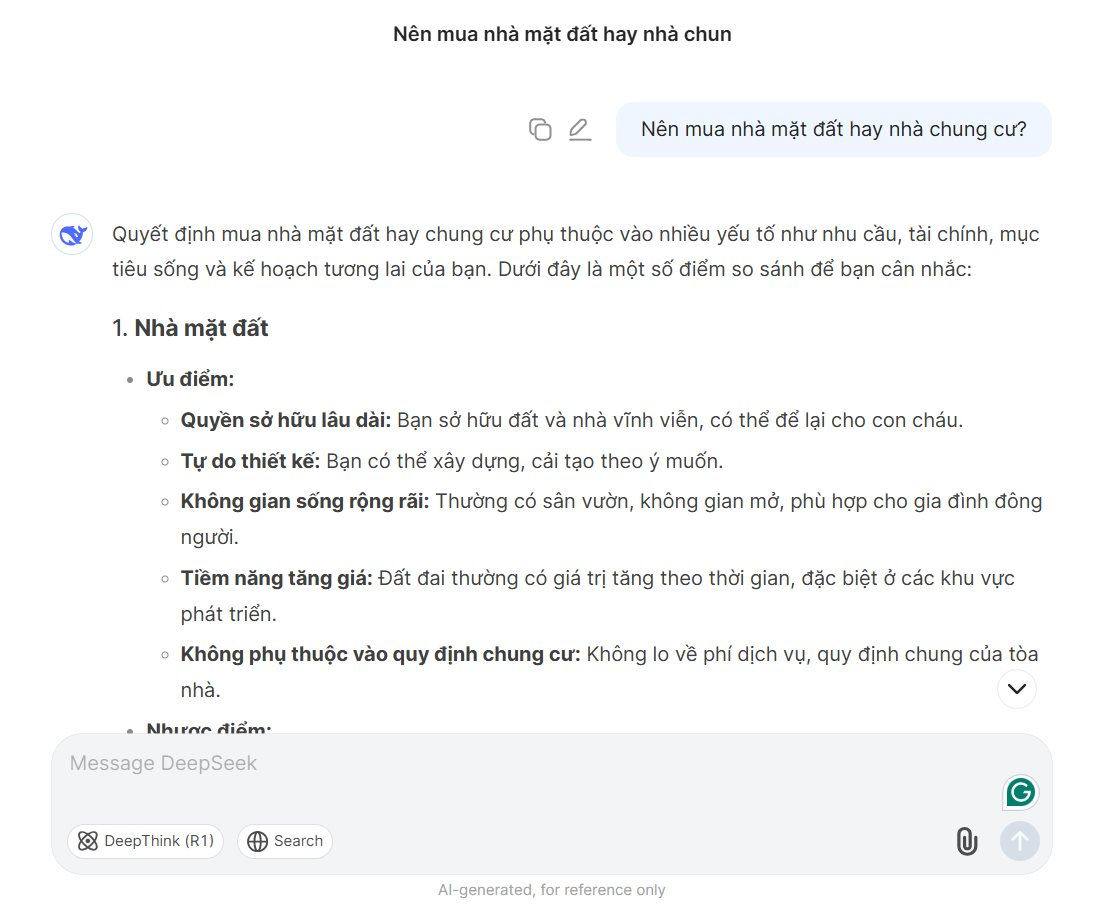Click the heading "1. Nhà mặt đất"
This screenshot has height=905, width=1103.
coord(191,328)
